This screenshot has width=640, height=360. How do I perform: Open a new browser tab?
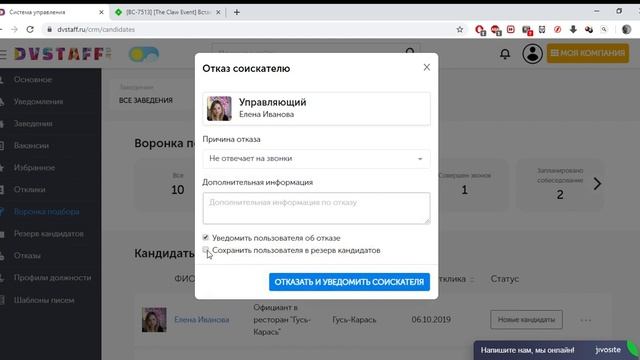click(x=237, y=12)
